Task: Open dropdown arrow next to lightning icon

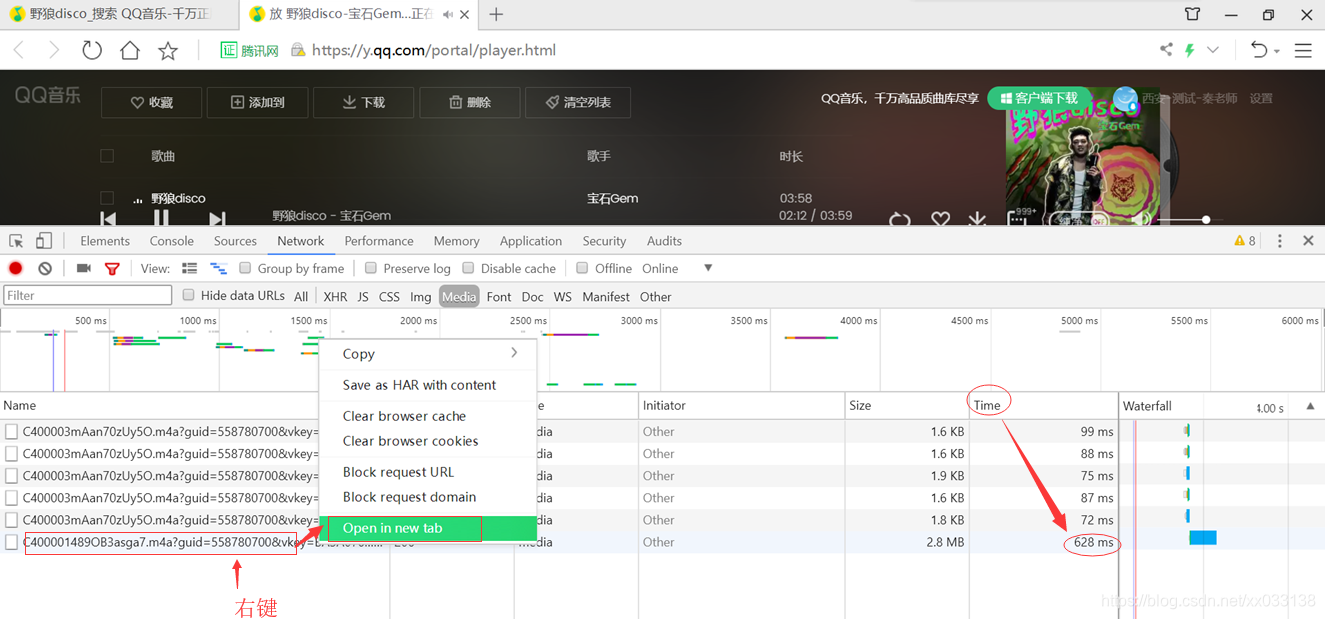Action: (x=1213, y=50)
